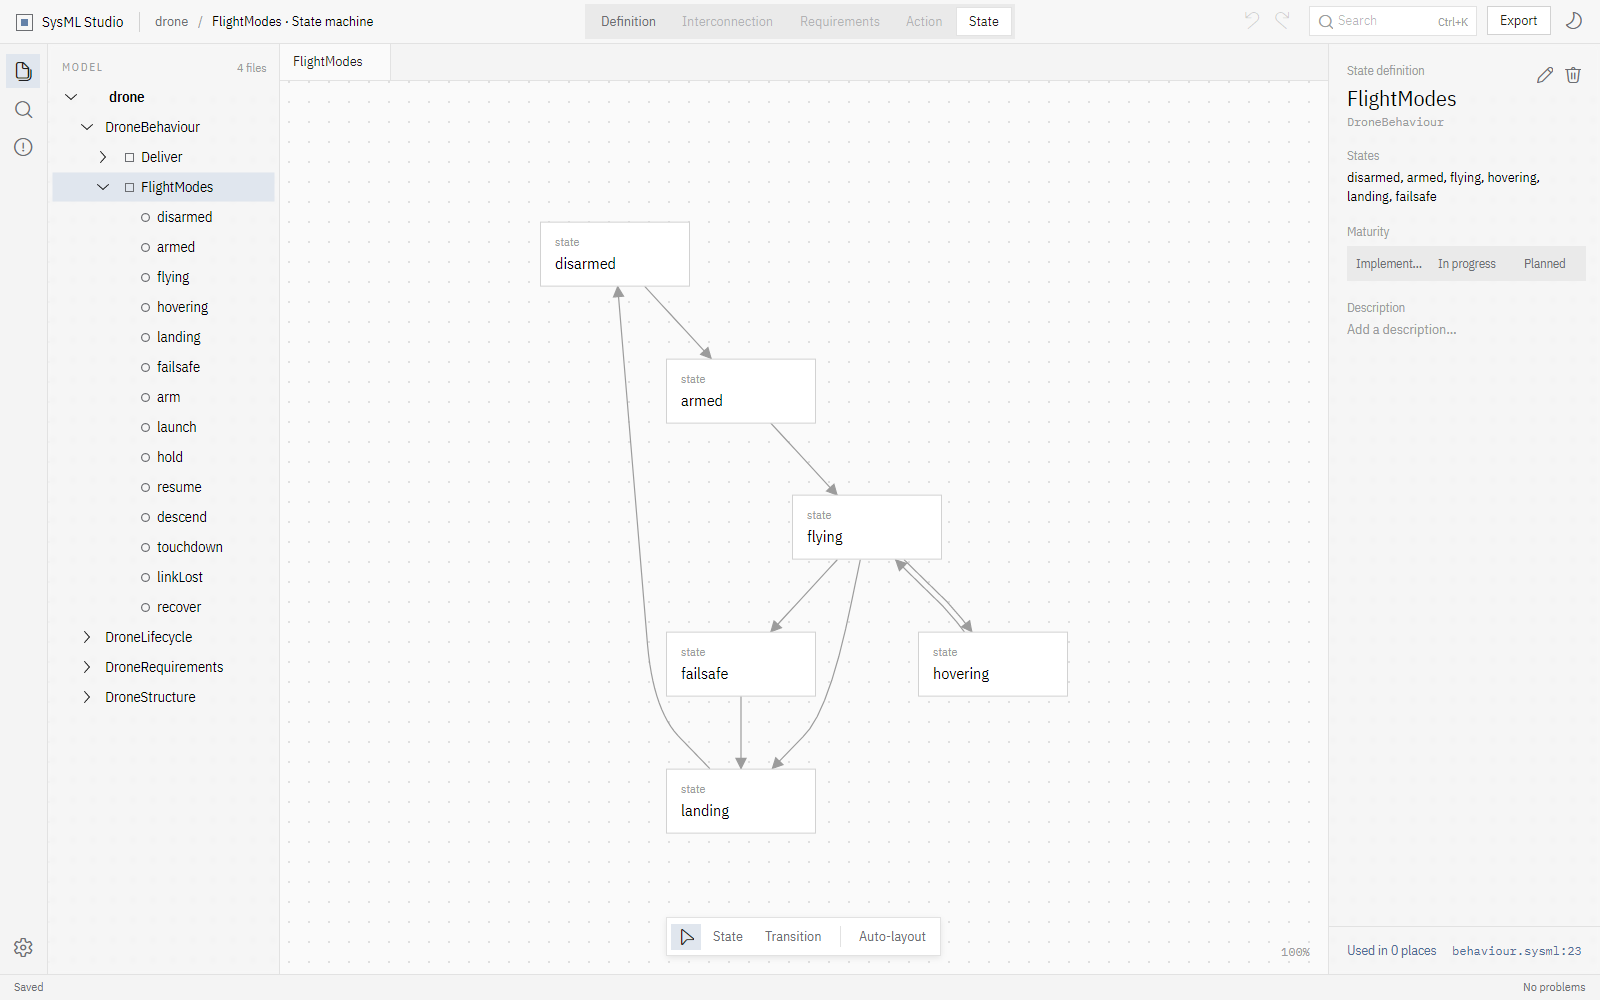
Task: Click the redo arrow icon
Action: click(x=1282, y=20)
